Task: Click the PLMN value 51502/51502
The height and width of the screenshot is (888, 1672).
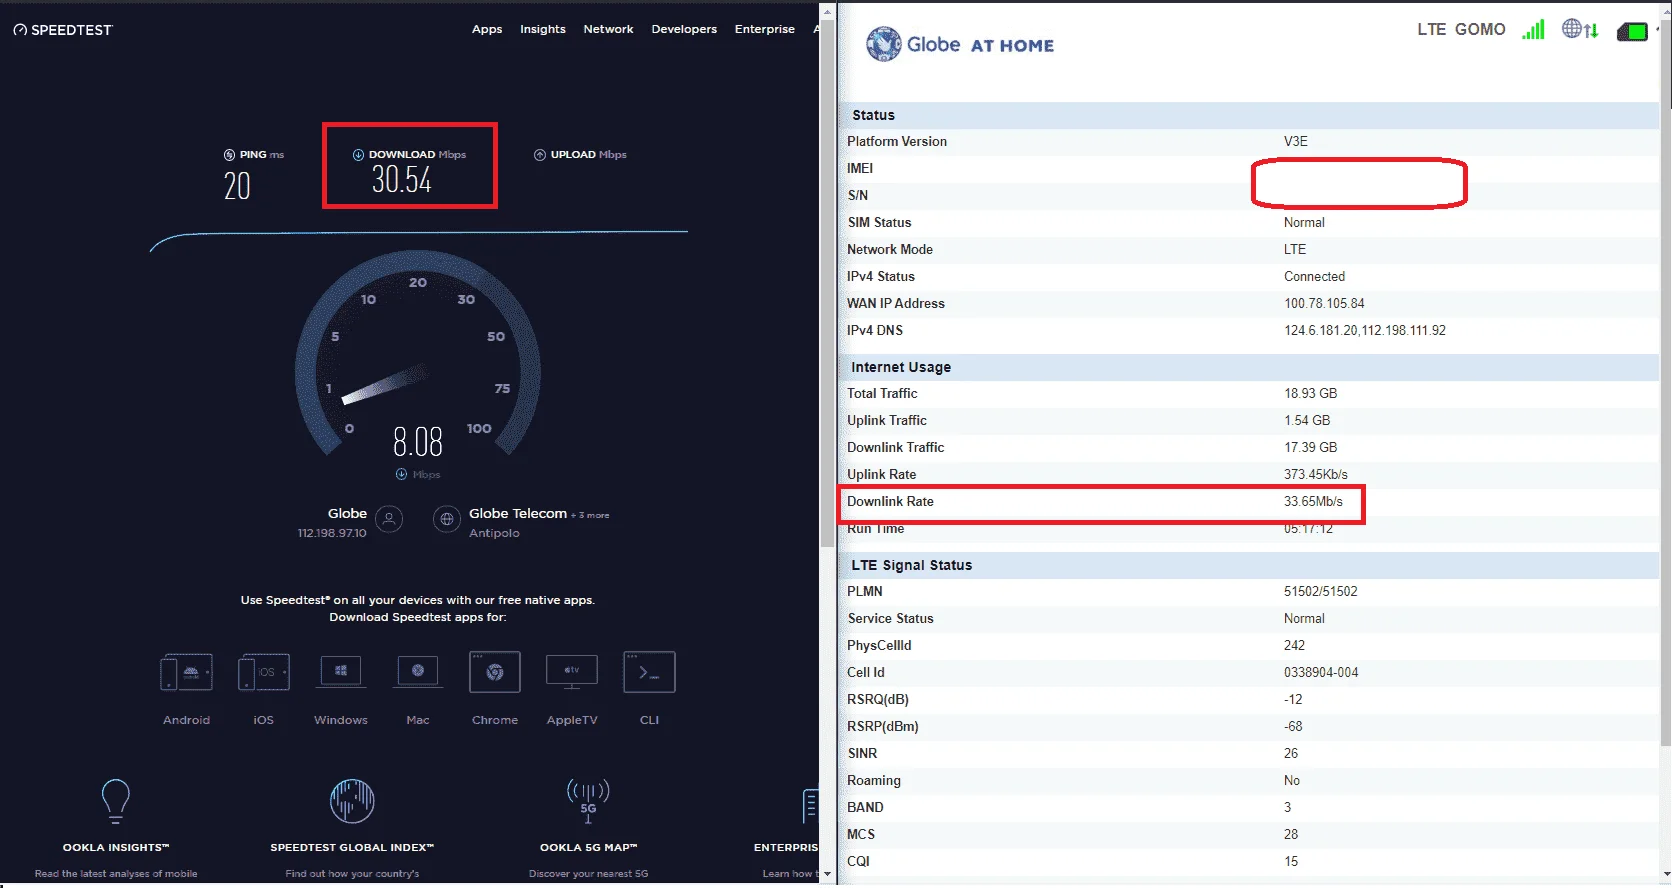Action: pos(1321,591)
